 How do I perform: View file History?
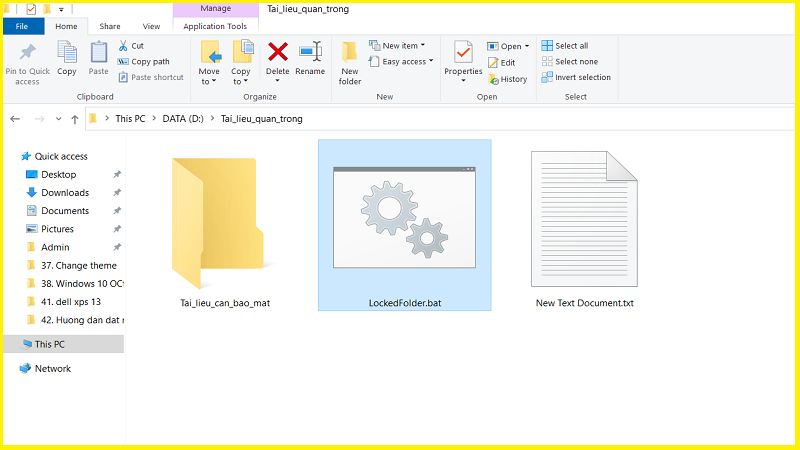(x=508, y=79)
